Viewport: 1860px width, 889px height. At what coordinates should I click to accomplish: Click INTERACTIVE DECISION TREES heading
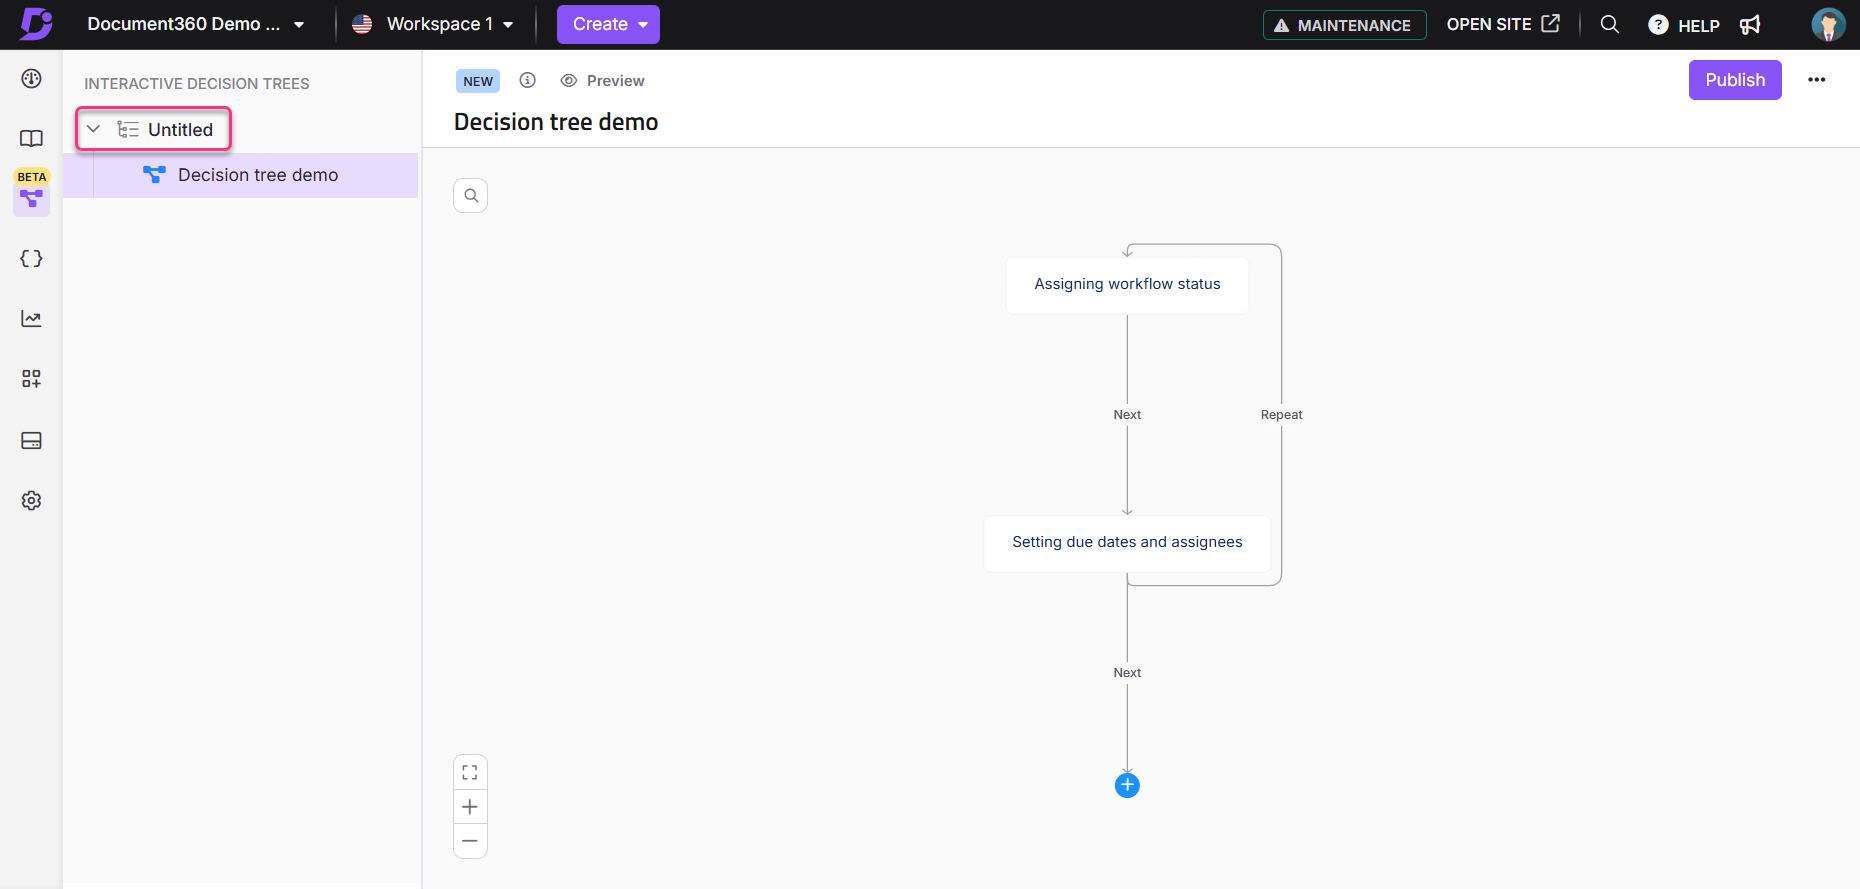(x=197, y=84)
